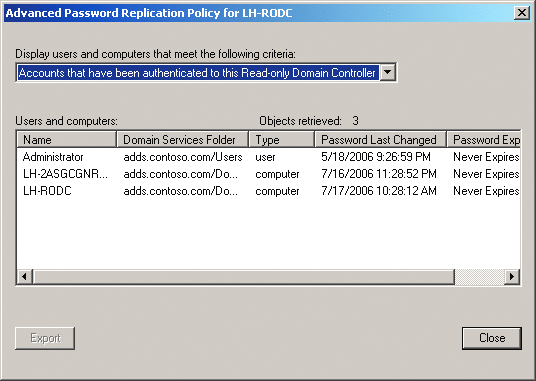Sort by the Type column header
The width and height of the screenshot is (536, 381).
[282, 140]
